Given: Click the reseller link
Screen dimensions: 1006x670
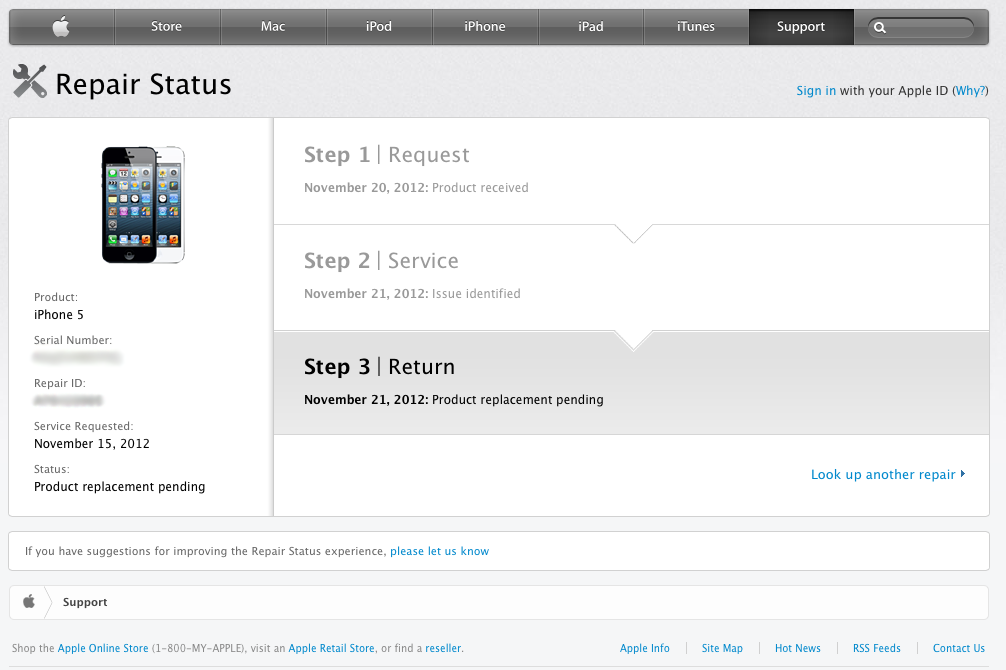Looking at the screenshot, I should click(x=443, y=648).
